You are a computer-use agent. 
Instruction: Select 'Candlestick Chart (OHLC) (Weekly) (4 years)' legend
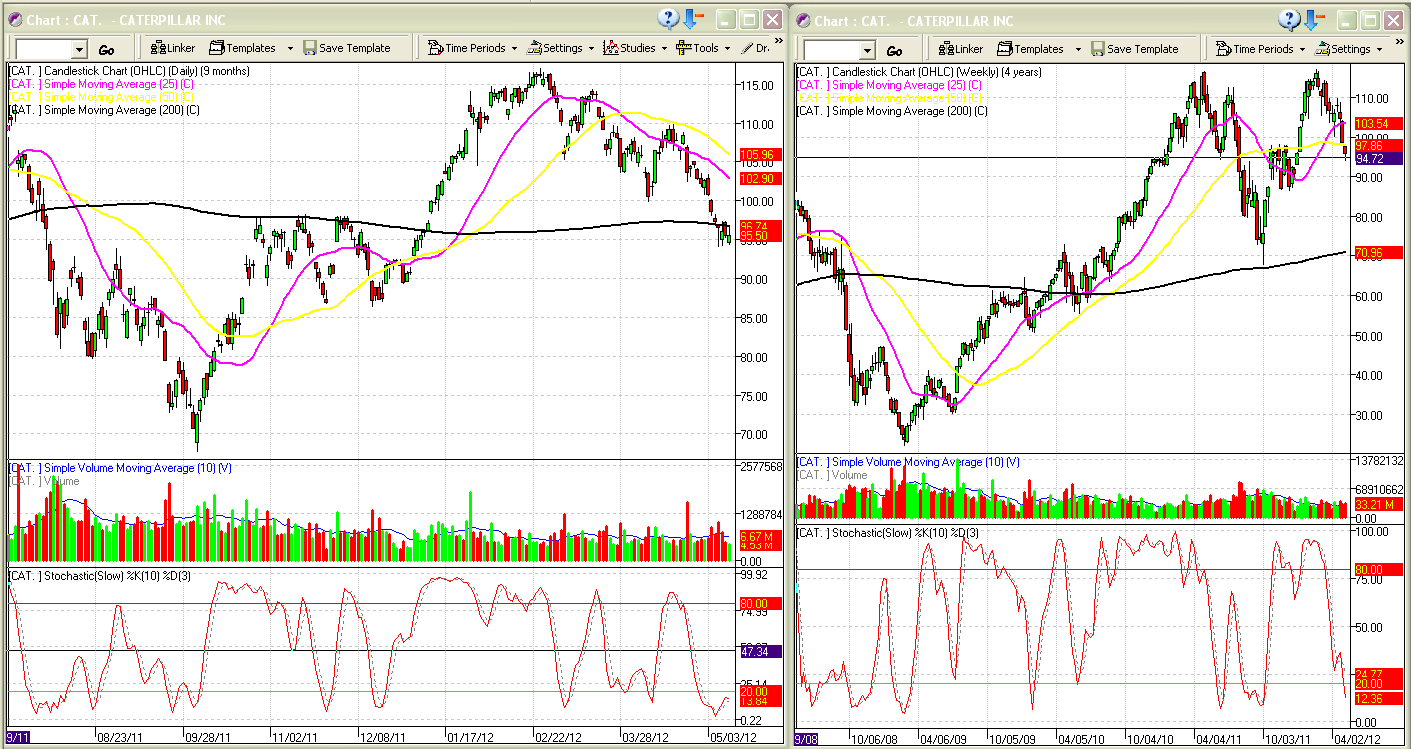tap(921, 71)
